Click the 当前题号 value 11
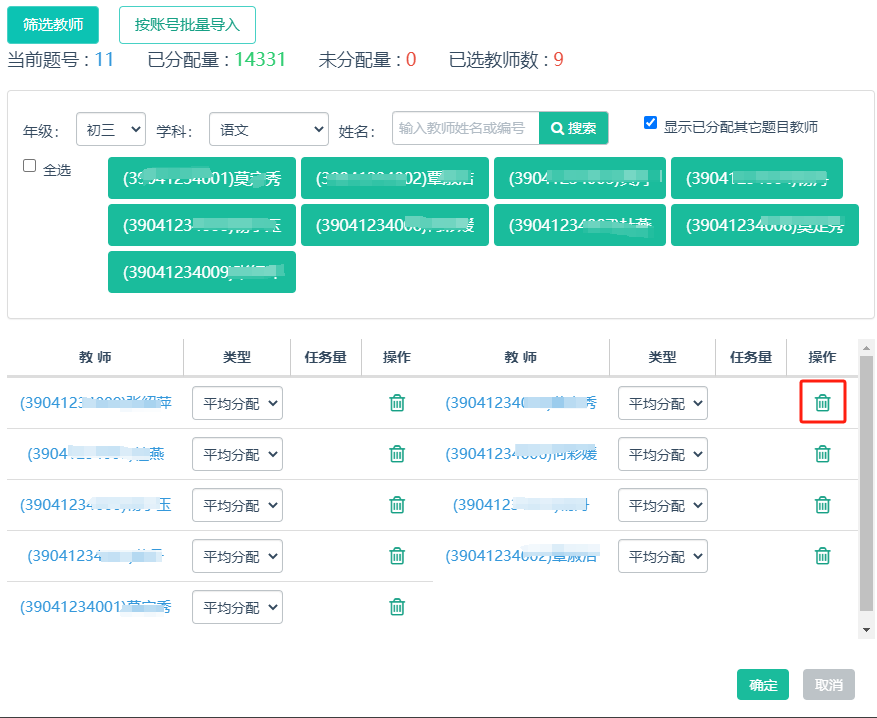The width and height of the screenshot is (877, 718). (x=104, y=59)
